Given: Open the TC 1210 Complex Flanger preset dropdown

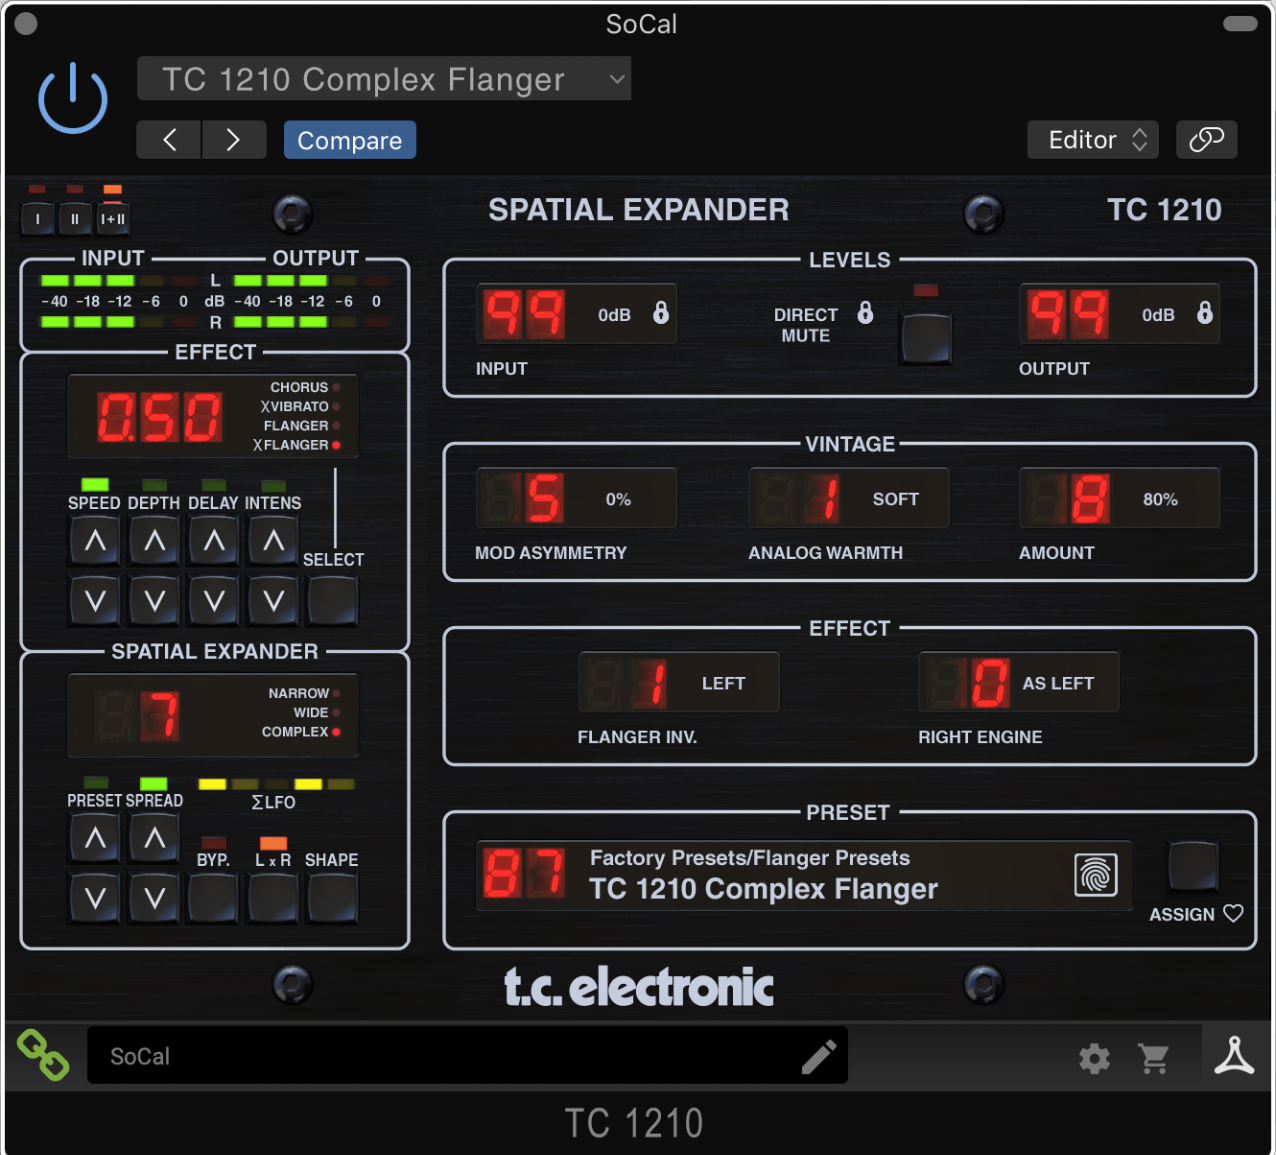Looking at the screenshot, I should (x=384, y=79).
